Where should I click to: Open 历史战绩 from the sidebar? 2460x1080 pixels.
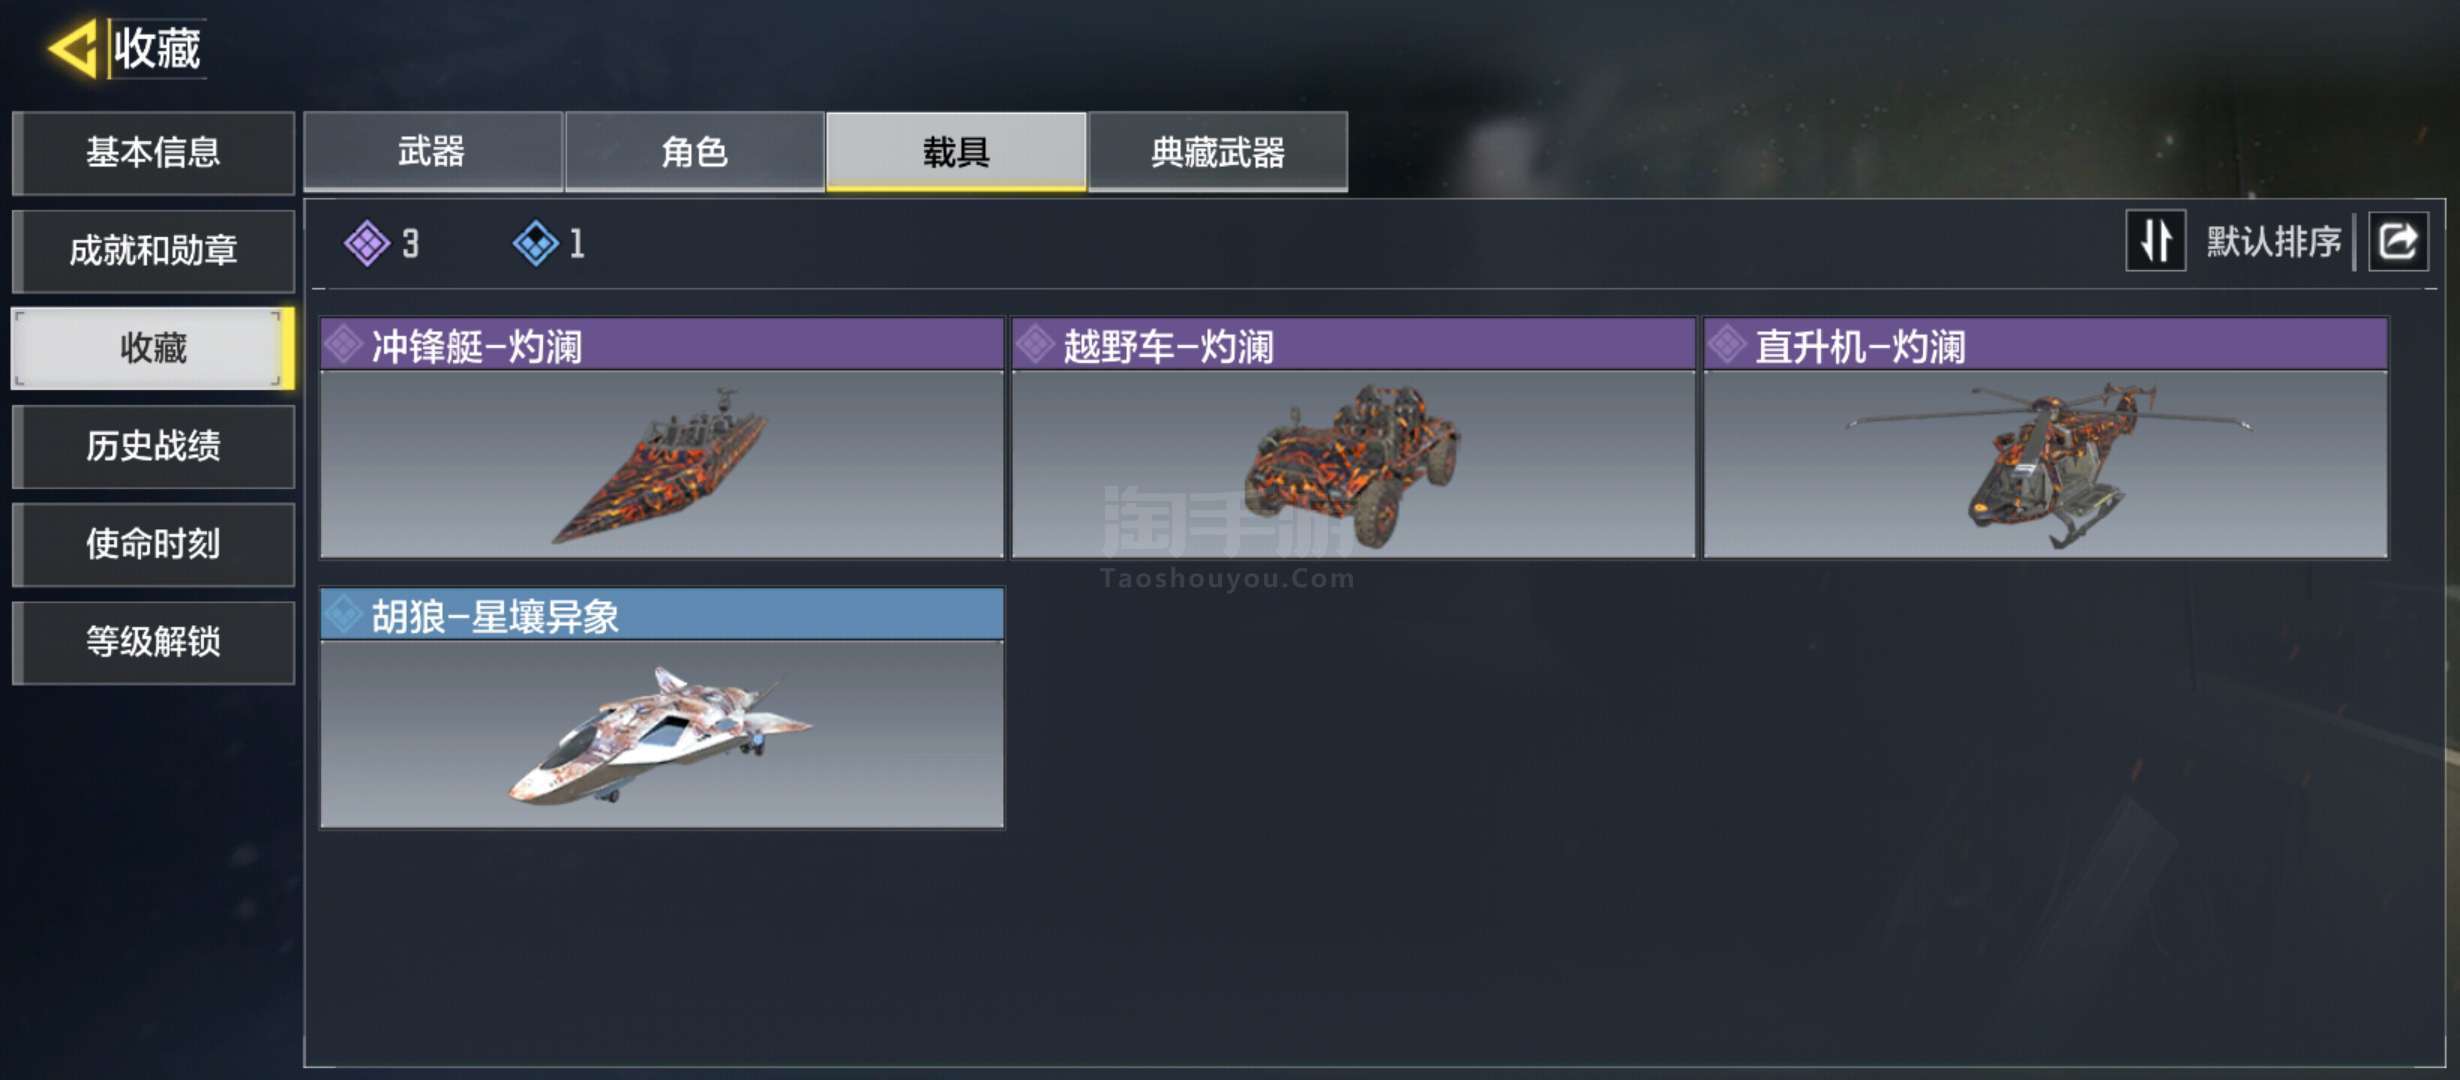(153, 446)
